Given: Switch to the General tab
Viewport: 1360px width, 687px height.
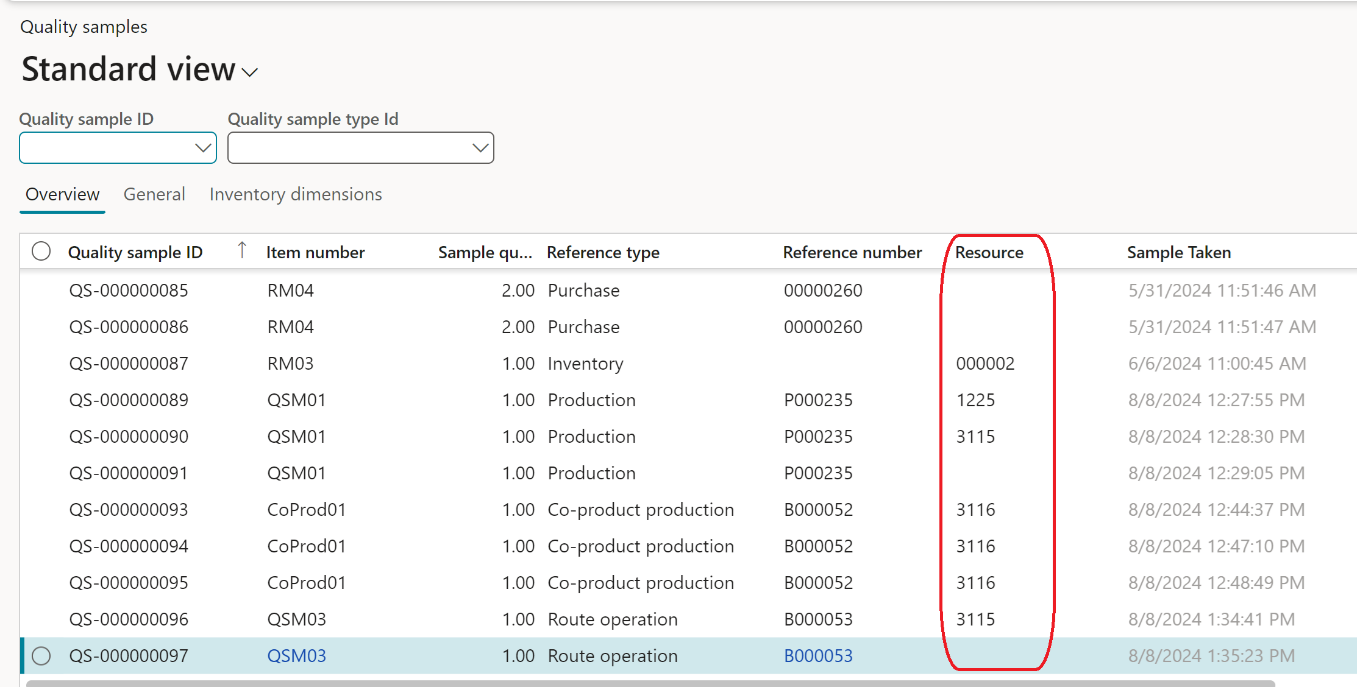Looking at the screenshot, I should (154, 194).
